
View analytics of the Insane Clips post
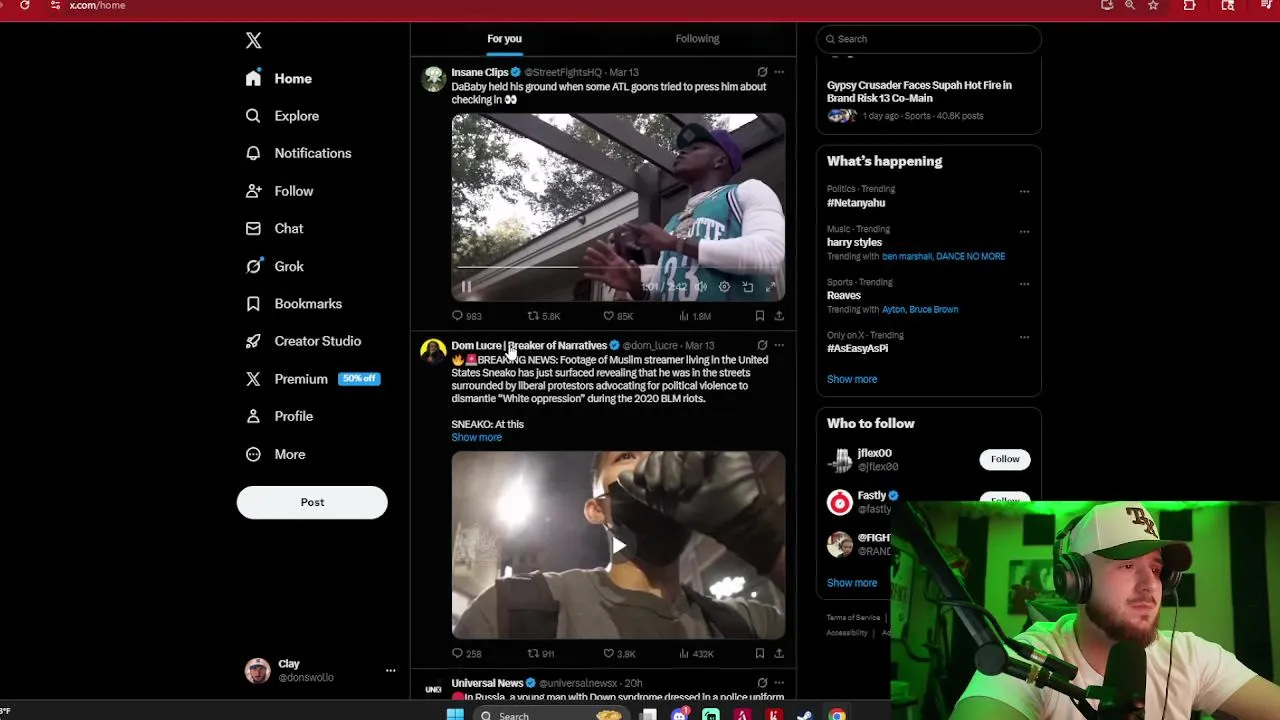pyautogui.click(x=694, y=316)
